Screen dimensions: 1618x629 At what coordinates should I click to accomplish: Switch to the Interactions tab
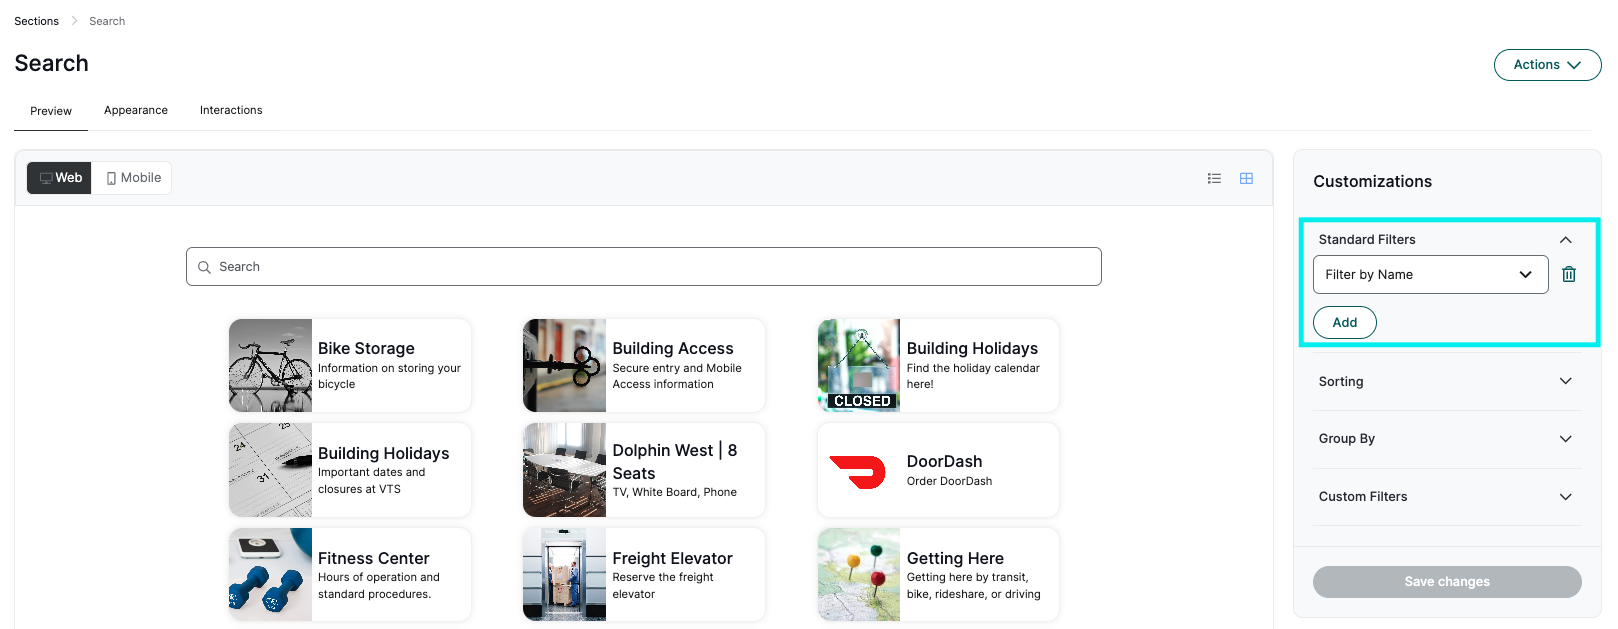click(231, 110)
